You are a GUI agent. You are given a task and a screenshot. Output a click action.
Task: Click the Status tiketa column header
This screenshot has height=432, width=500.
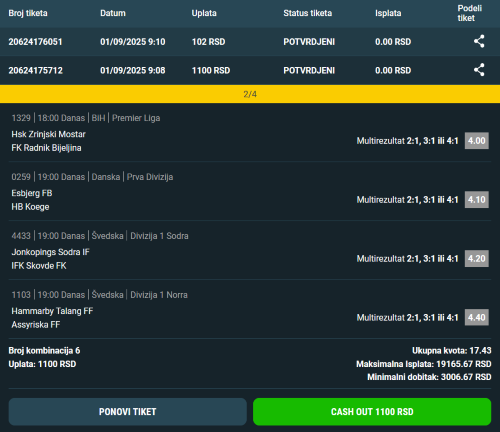click(x=308, y=13)
